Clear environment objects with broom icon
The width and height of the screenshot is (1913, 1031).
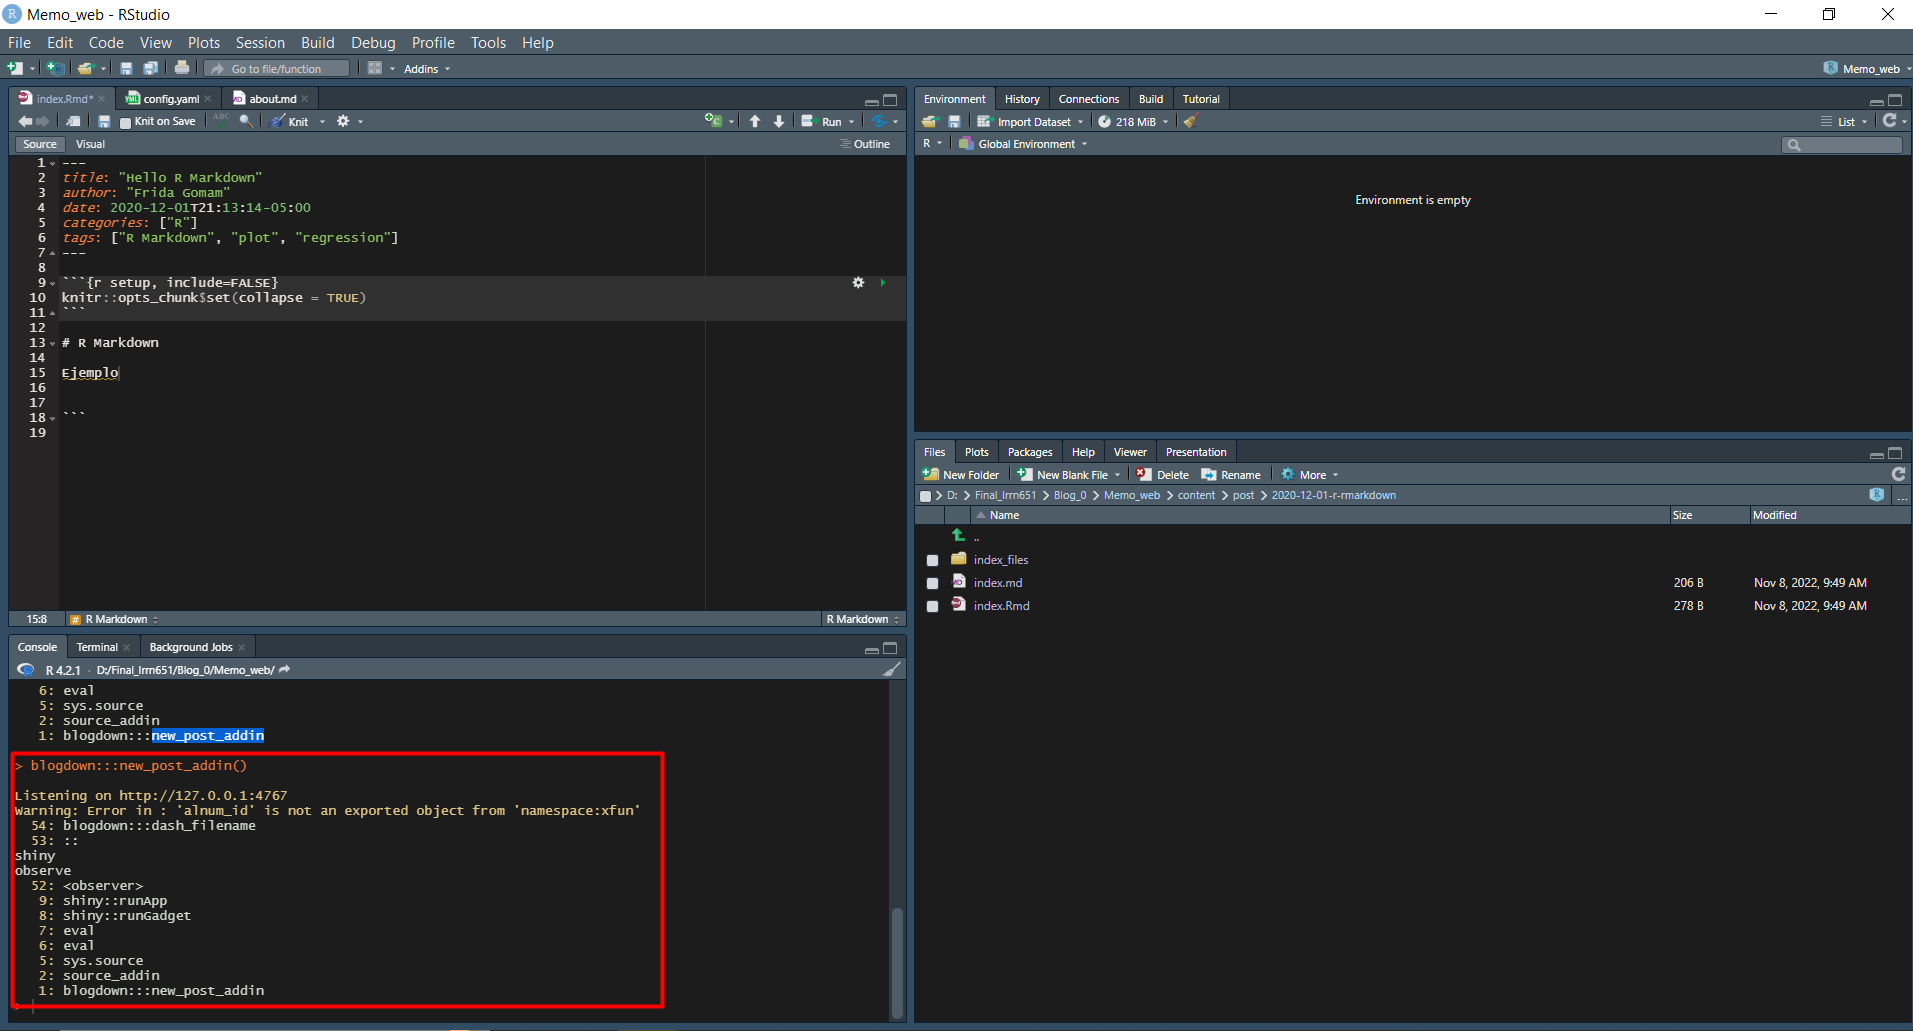pyautogui.click(x=1190, y=121)
